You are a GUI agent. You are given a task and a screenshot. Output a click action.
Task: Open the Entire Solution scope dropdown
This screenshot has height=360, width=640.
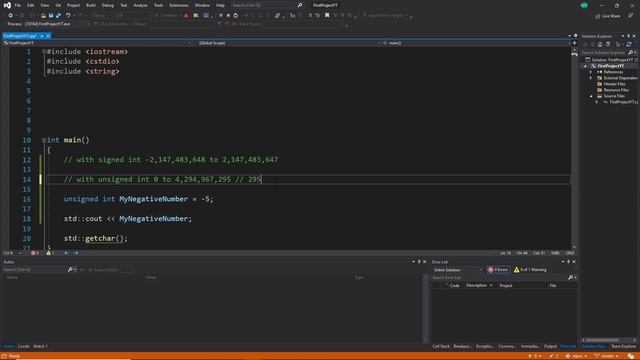pyautogui.click(x=458, y=270)
